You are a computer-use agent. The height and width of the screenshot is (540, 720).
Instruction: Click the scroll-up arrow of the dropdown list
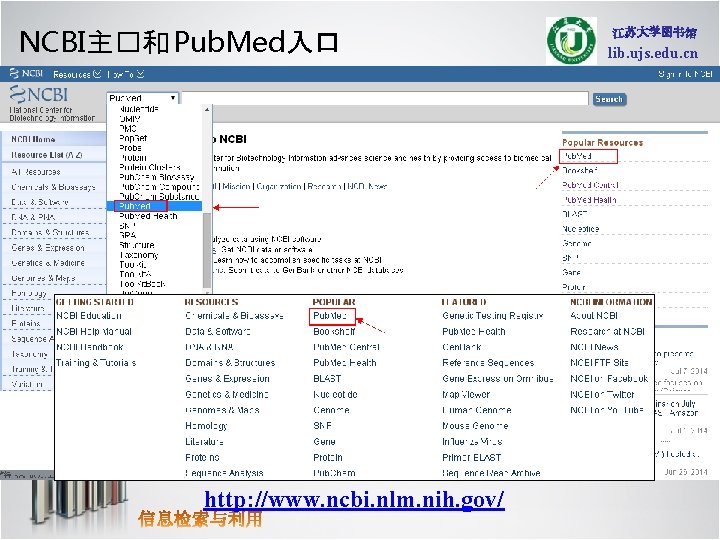207,109
